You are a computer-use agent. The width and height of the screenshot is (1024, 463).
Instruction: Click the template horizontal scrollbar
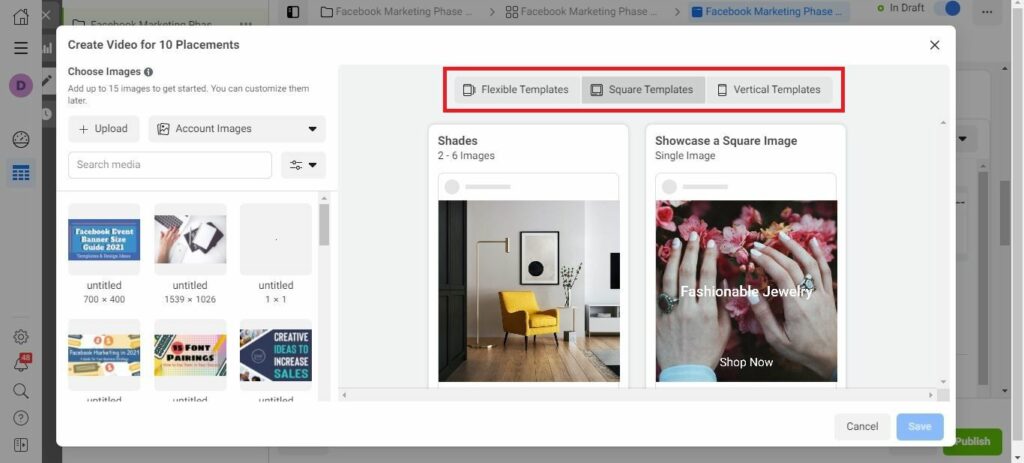[x=637, y=395]
